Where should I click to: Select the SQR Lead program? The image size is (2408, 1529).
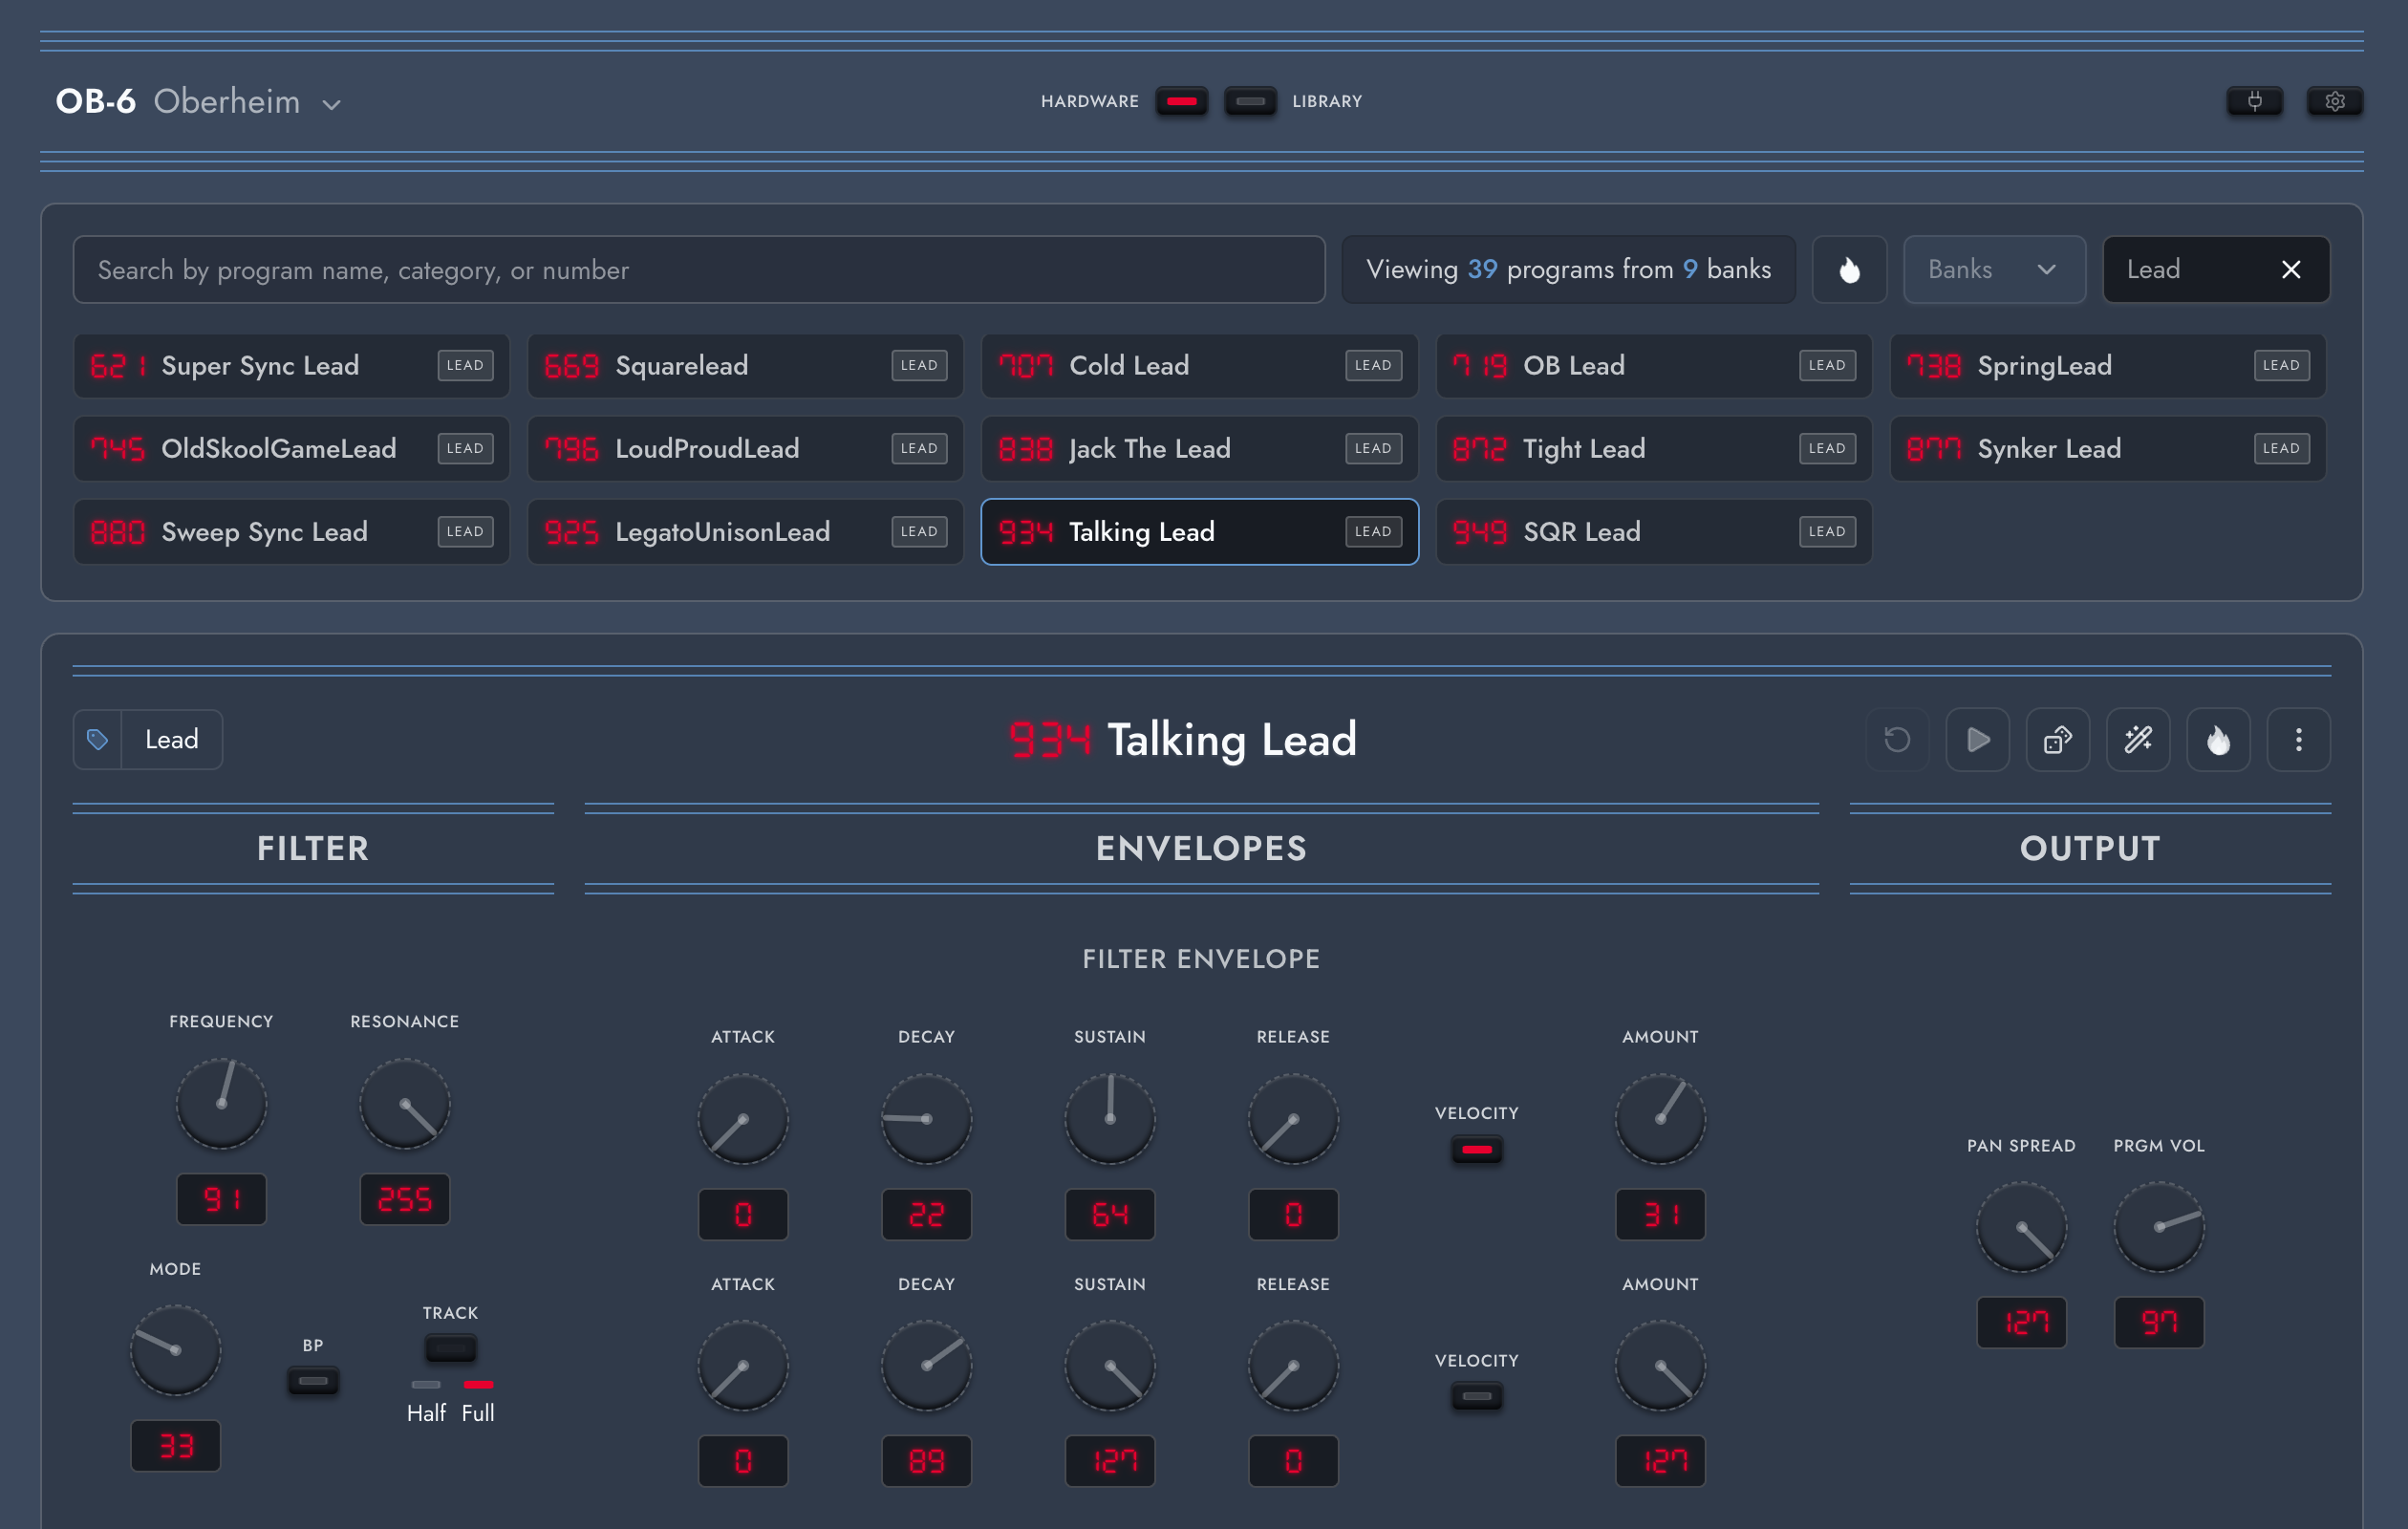coord(1654,531)
